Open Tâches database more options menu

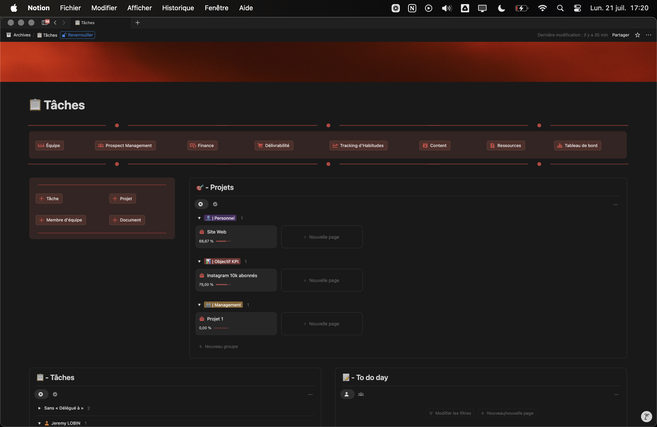click(x=310, y=394)
